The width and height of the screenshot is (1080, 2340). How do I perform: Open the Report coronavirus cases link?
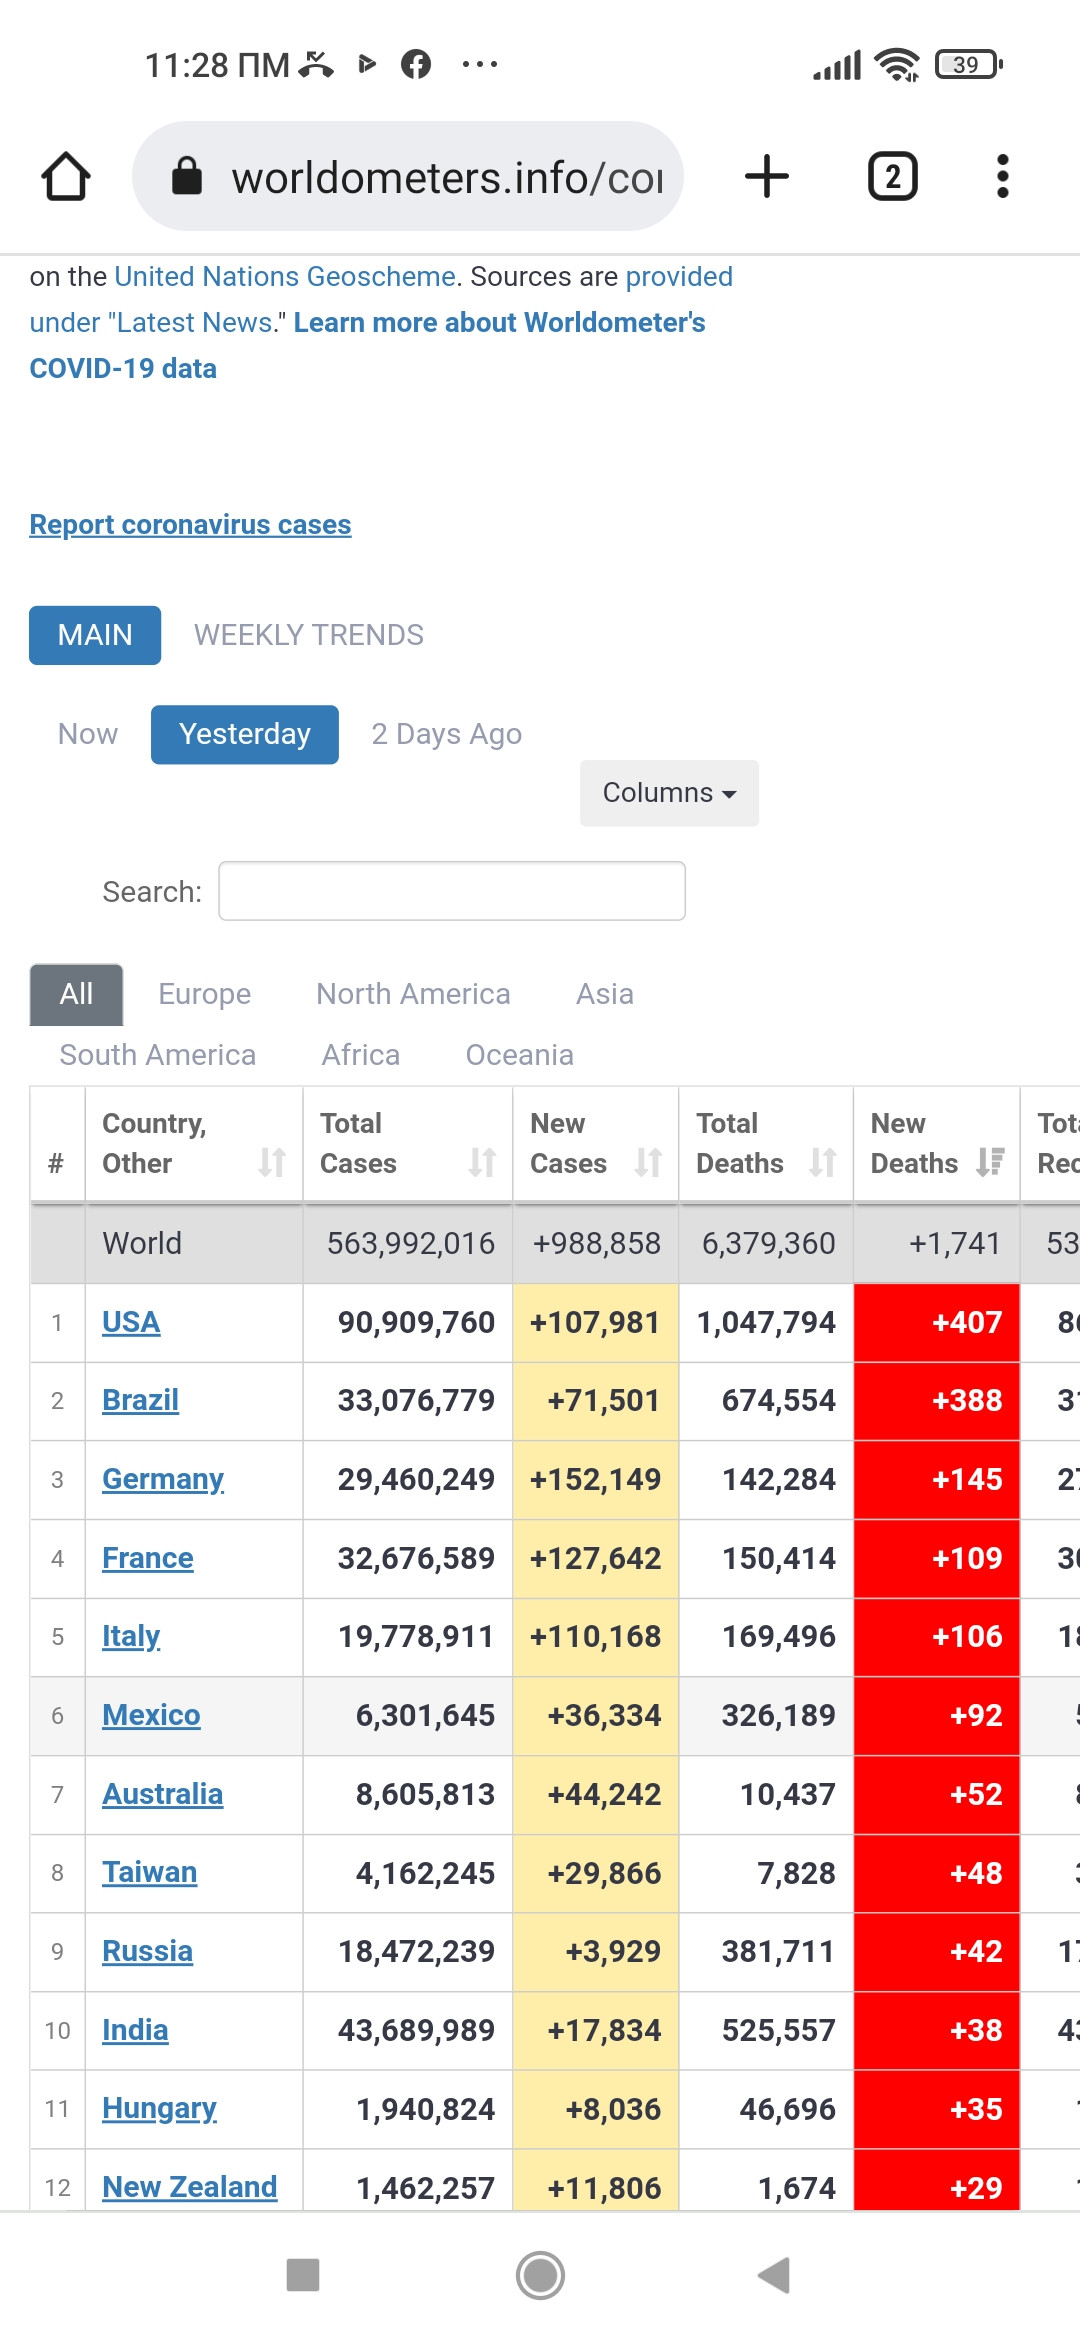[190, 524]
